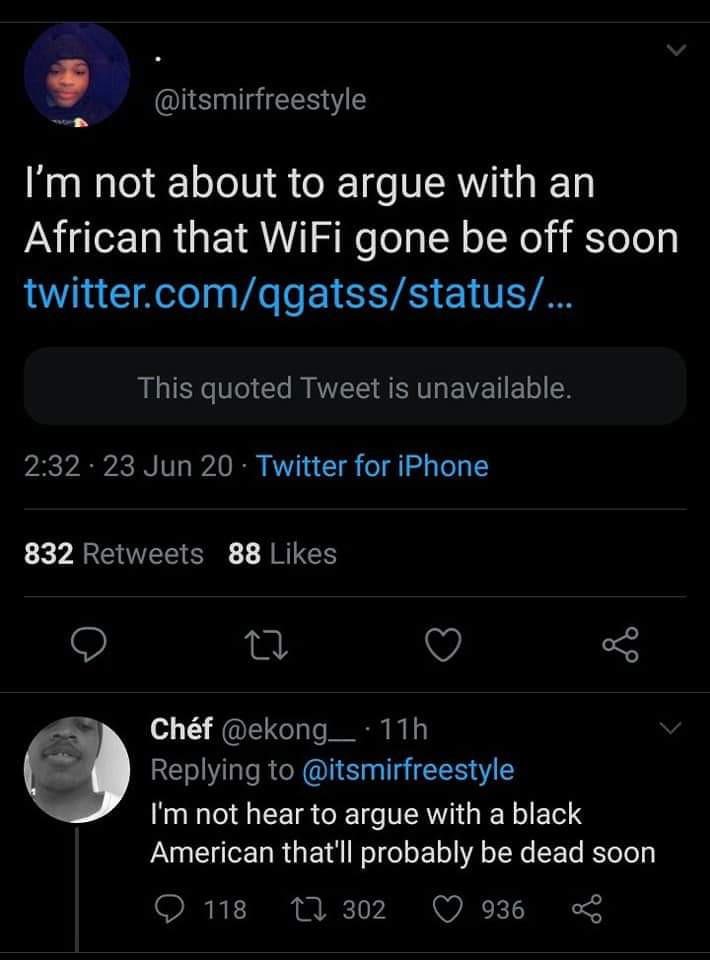Open @itsmirfreestyle's profile picture
This screenshot has width=710, height=960.
click(77, 75)
